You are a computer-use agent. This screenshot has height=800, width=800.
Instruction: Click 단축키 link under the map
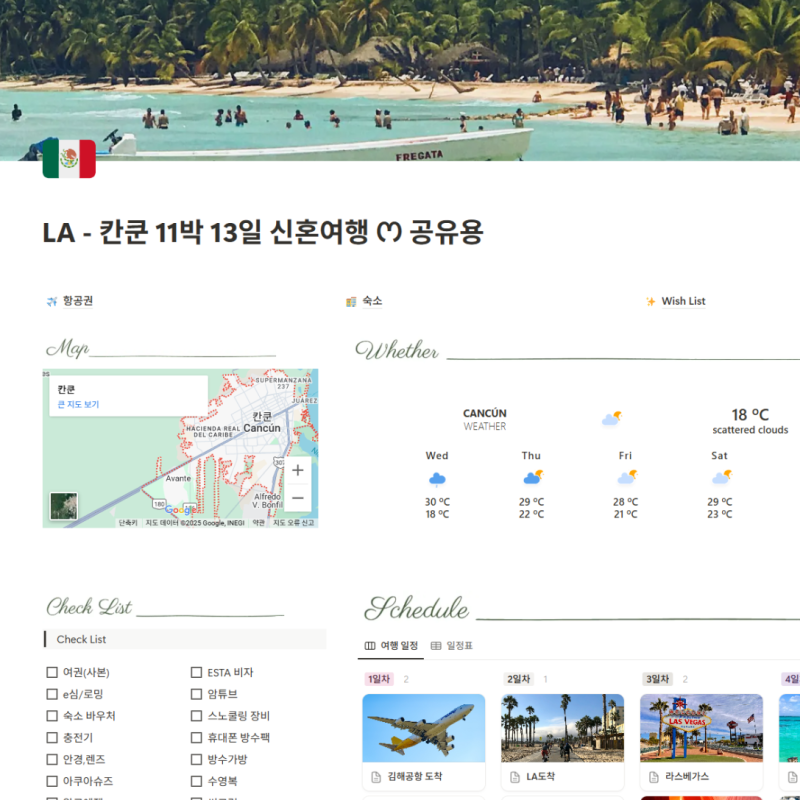pyautogui.click(x=128, y=523)
